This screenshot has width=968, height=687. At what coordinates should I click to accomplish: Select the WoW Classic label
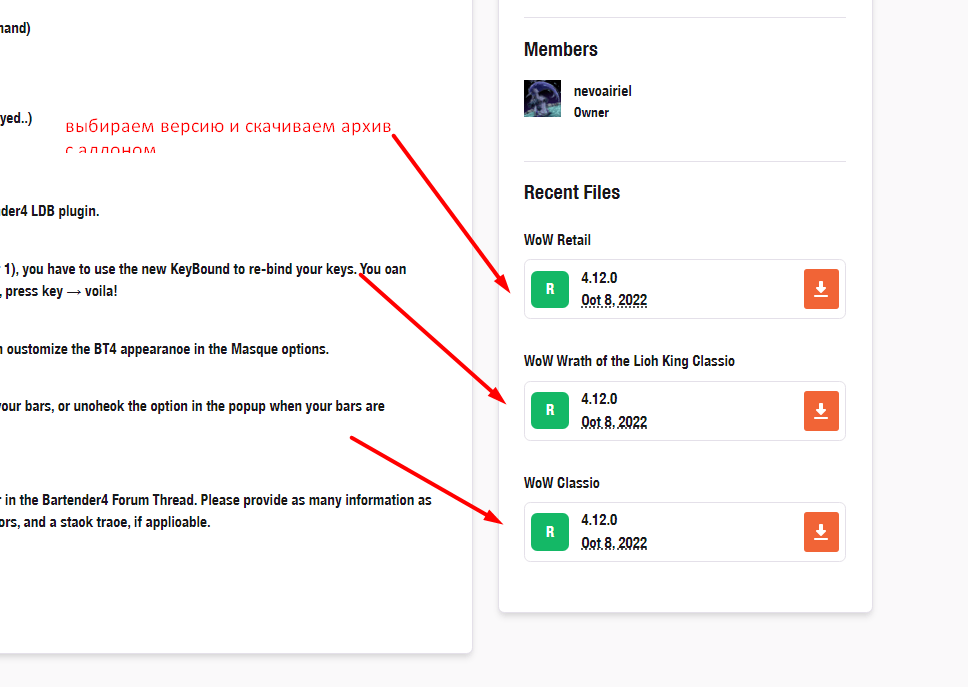pyautogui.click(x=562, y=483)
